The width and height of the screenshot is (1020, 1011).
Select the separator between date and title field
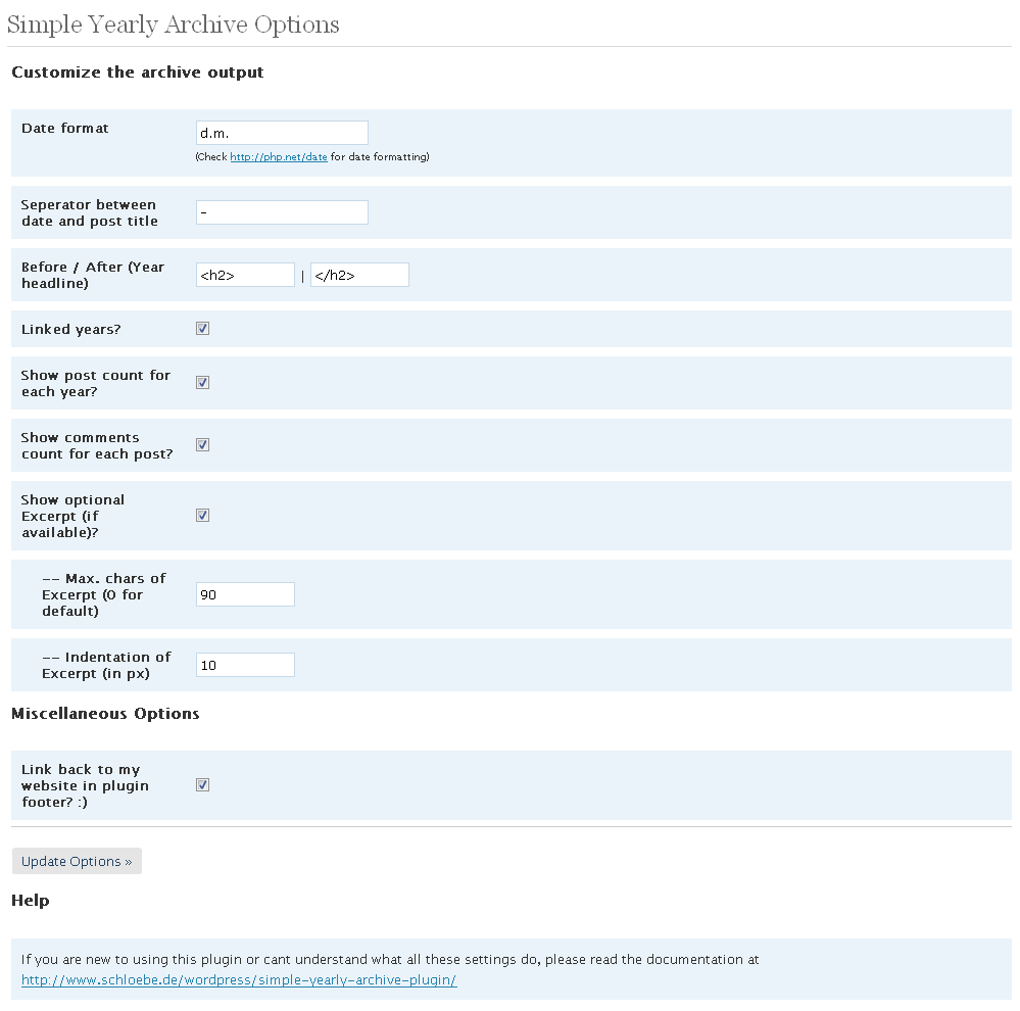click(x=282, y=211)
